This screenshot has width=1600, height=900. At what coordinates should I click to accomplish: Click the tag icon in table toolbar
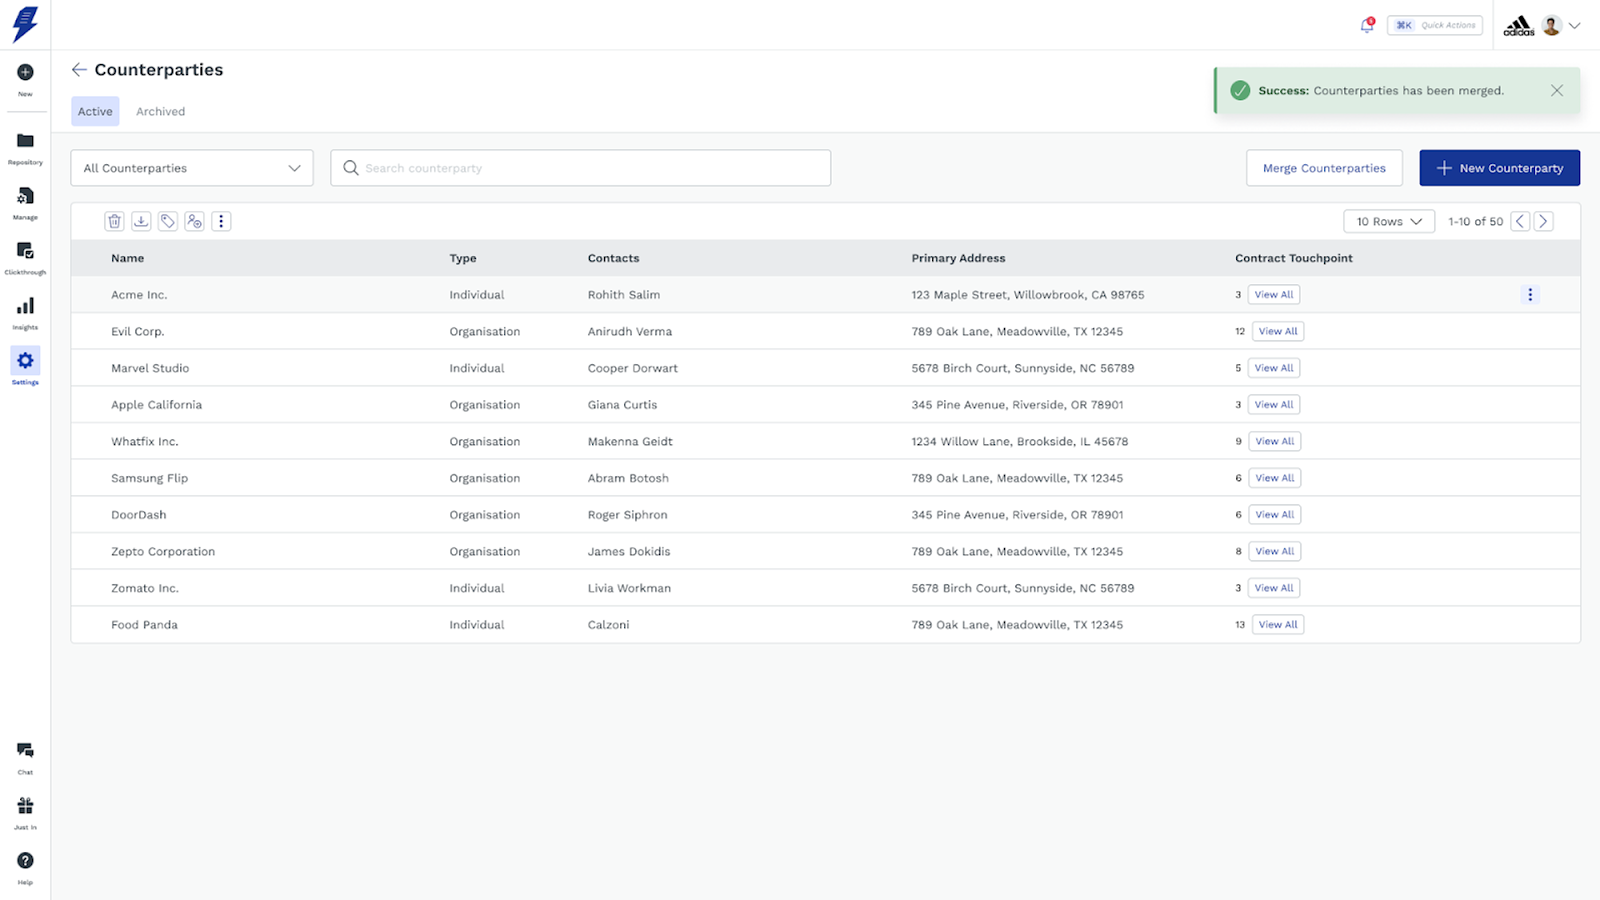click(x=168, y=221)
